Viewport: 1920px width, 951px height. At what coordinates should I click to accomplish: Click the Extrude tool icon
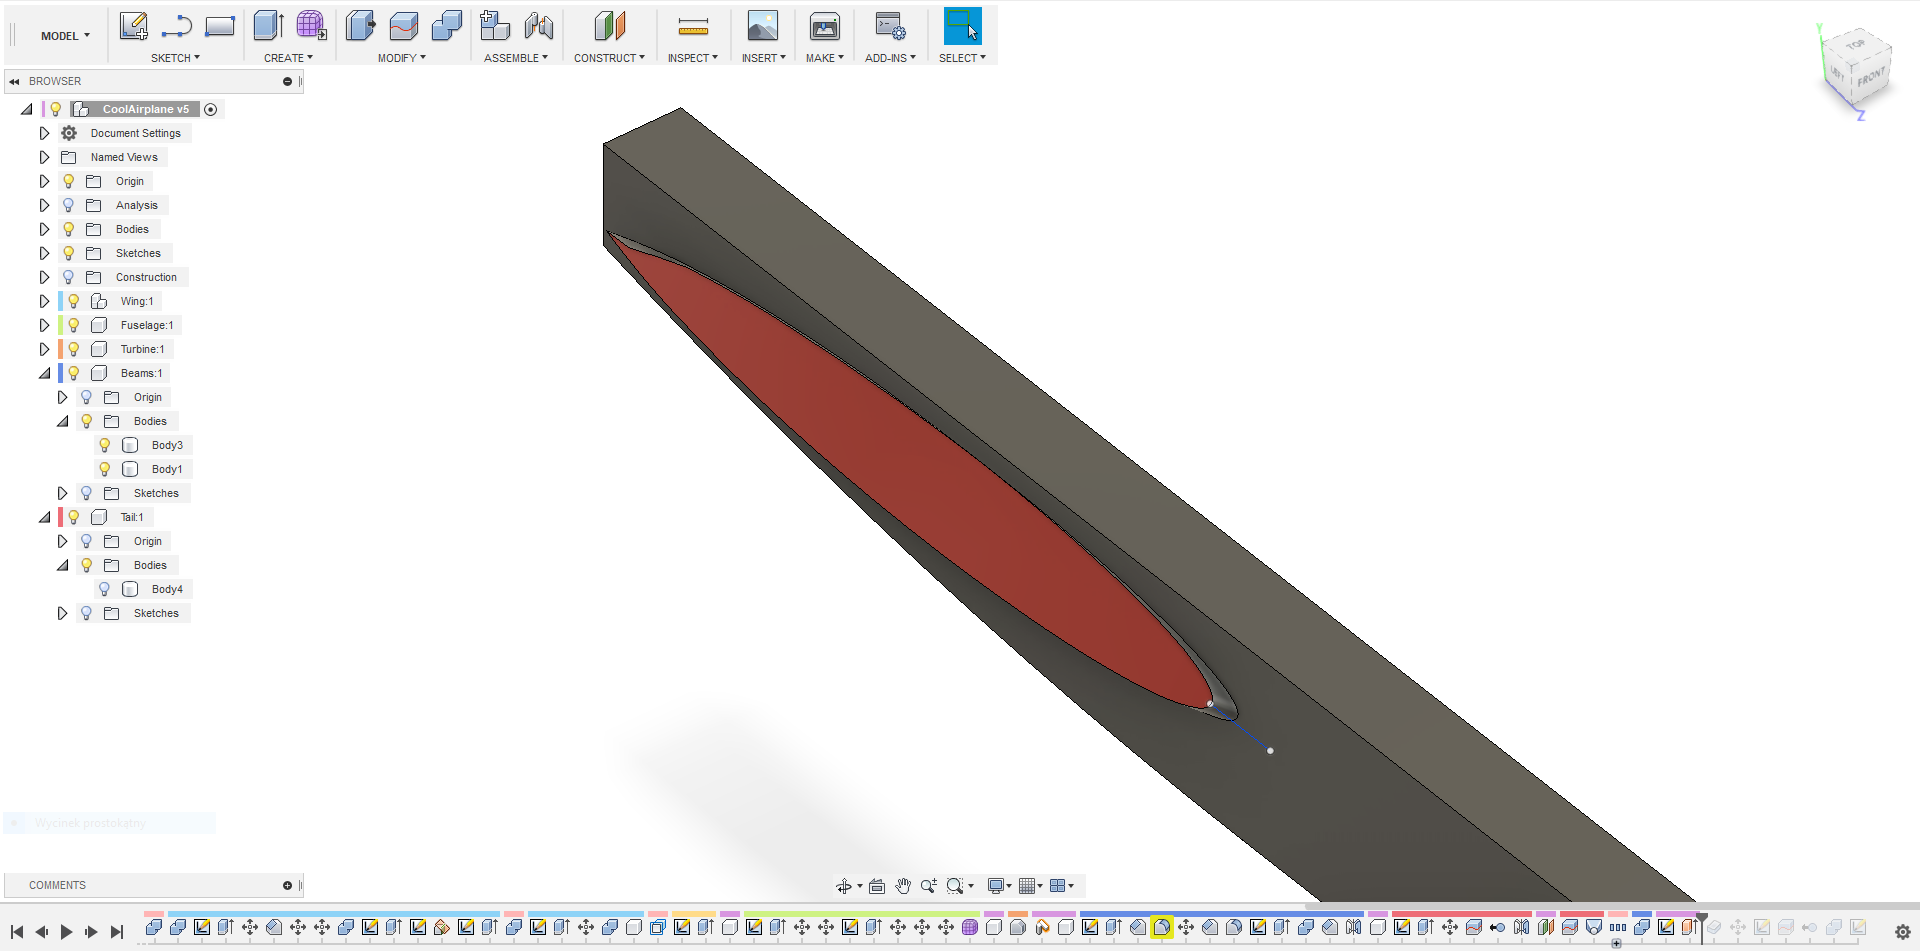268,26
